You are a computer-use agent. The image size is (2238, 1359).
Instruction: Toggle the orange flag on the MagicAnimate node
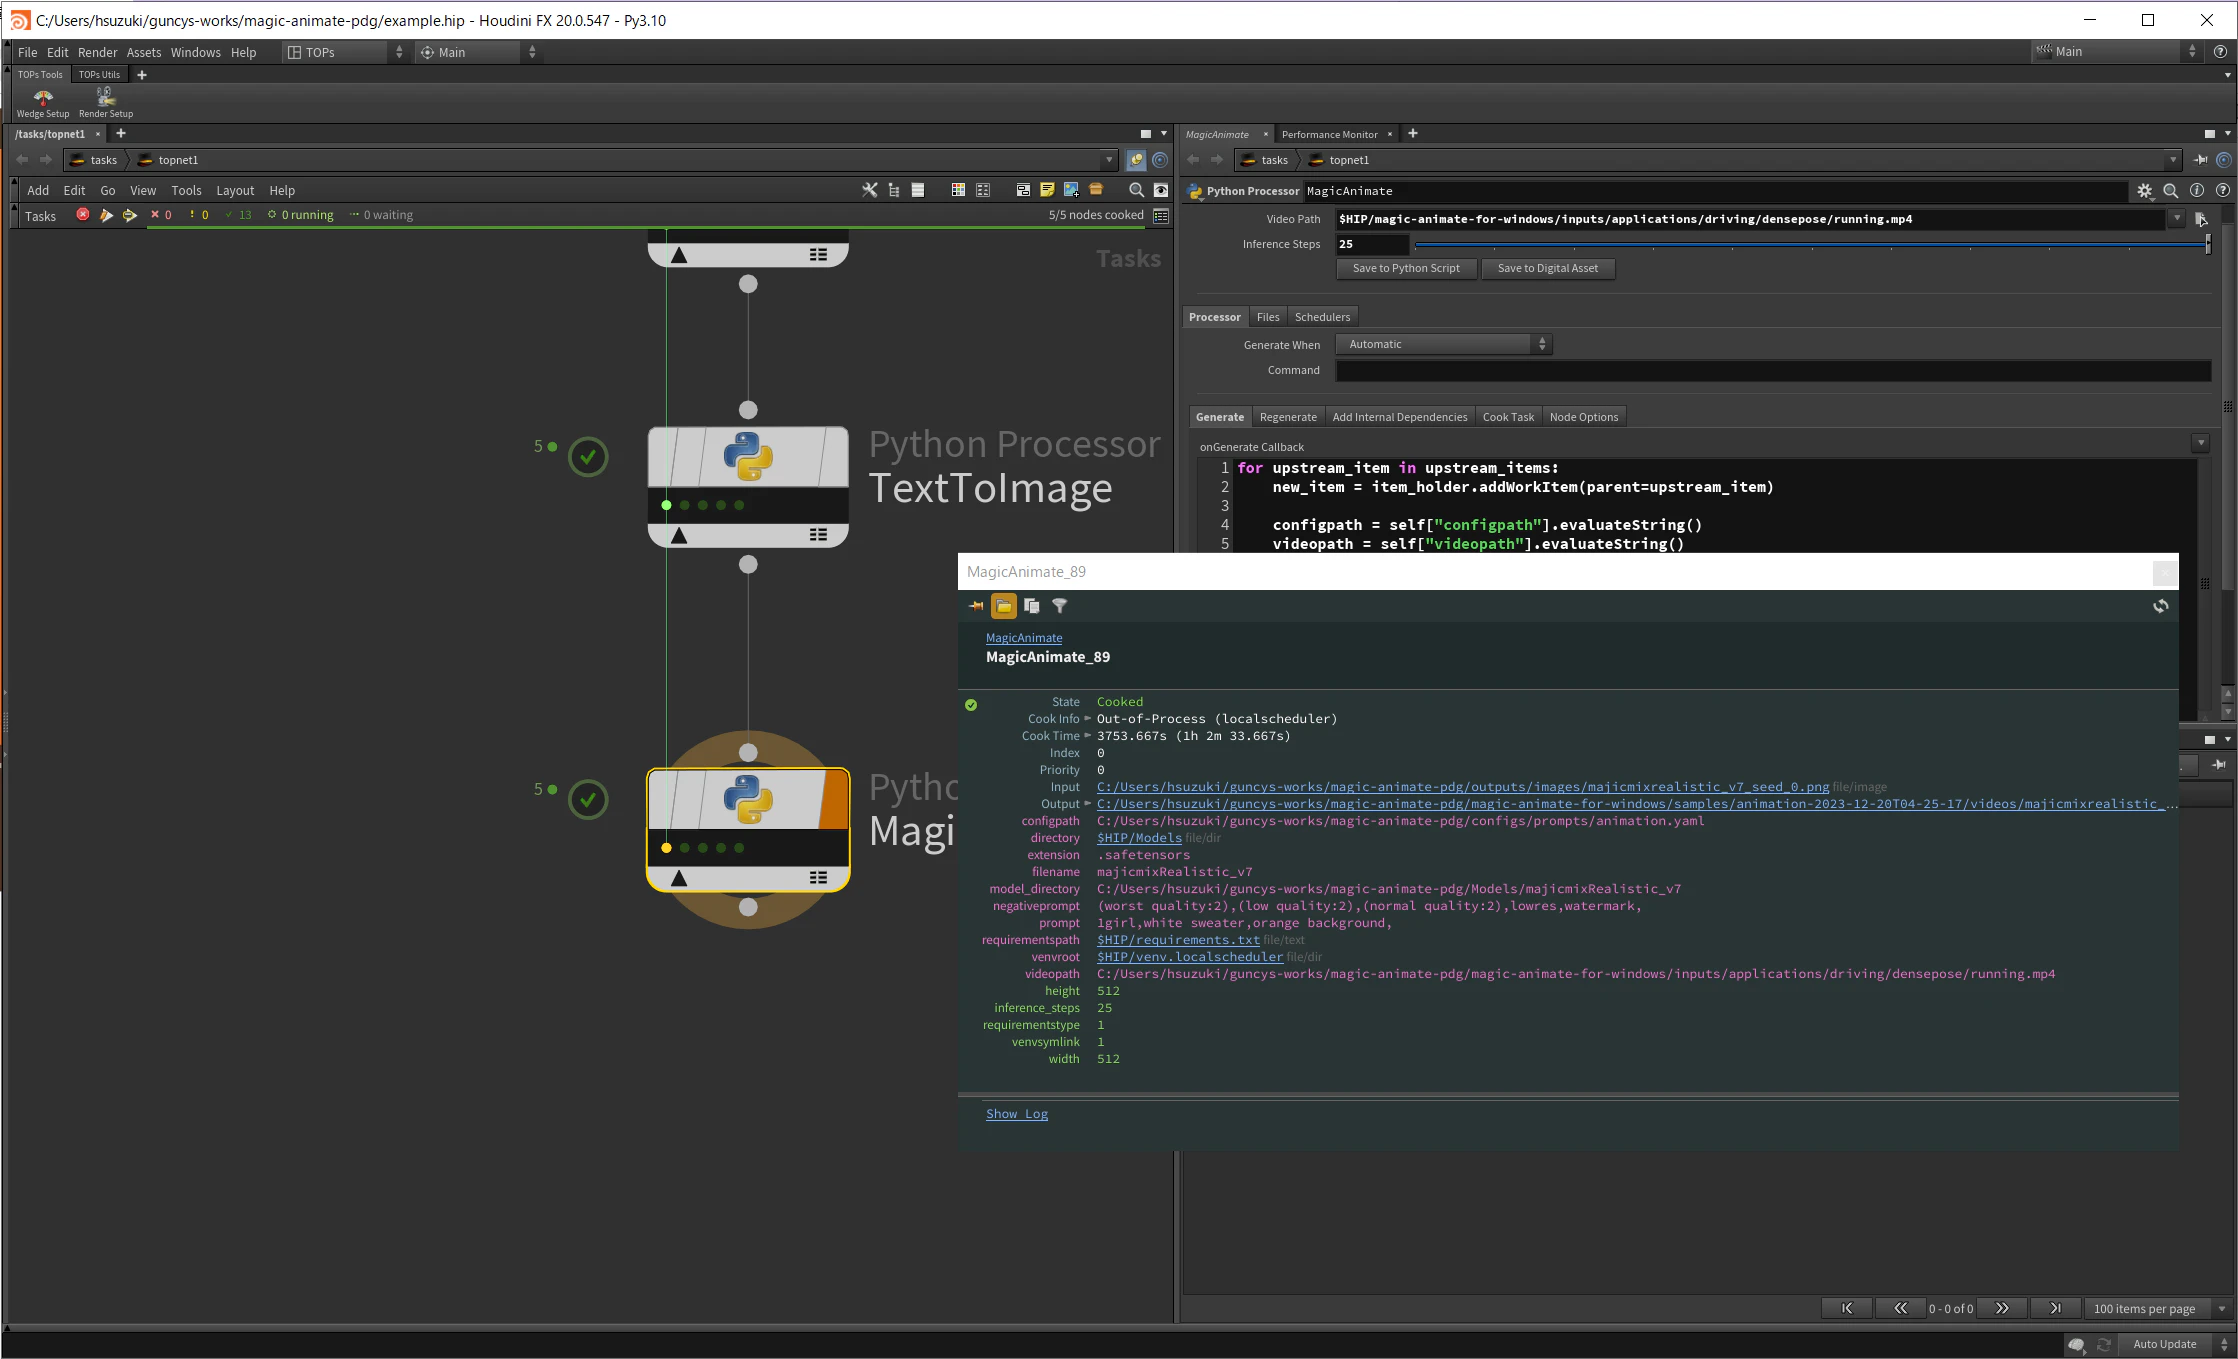click(834, 800)
